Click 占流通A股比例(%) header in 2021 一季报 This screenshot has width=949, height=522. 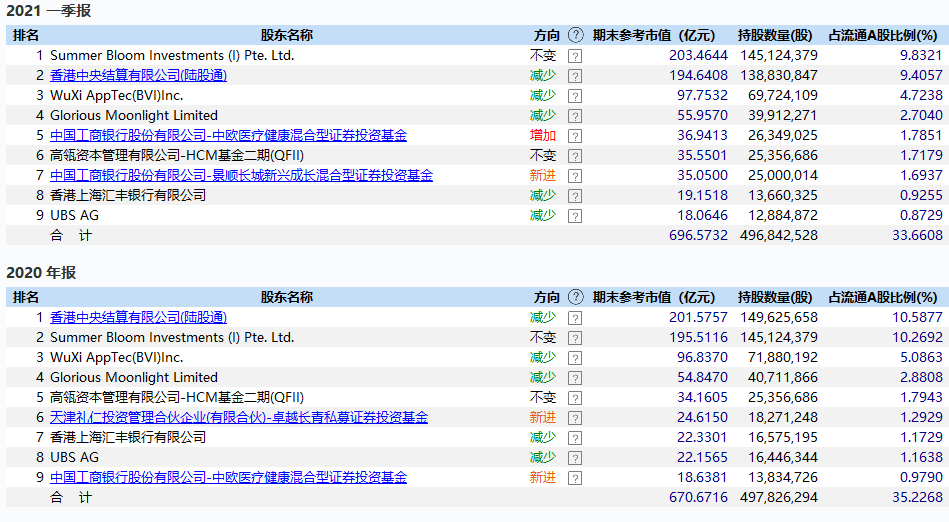pos(882,35)
